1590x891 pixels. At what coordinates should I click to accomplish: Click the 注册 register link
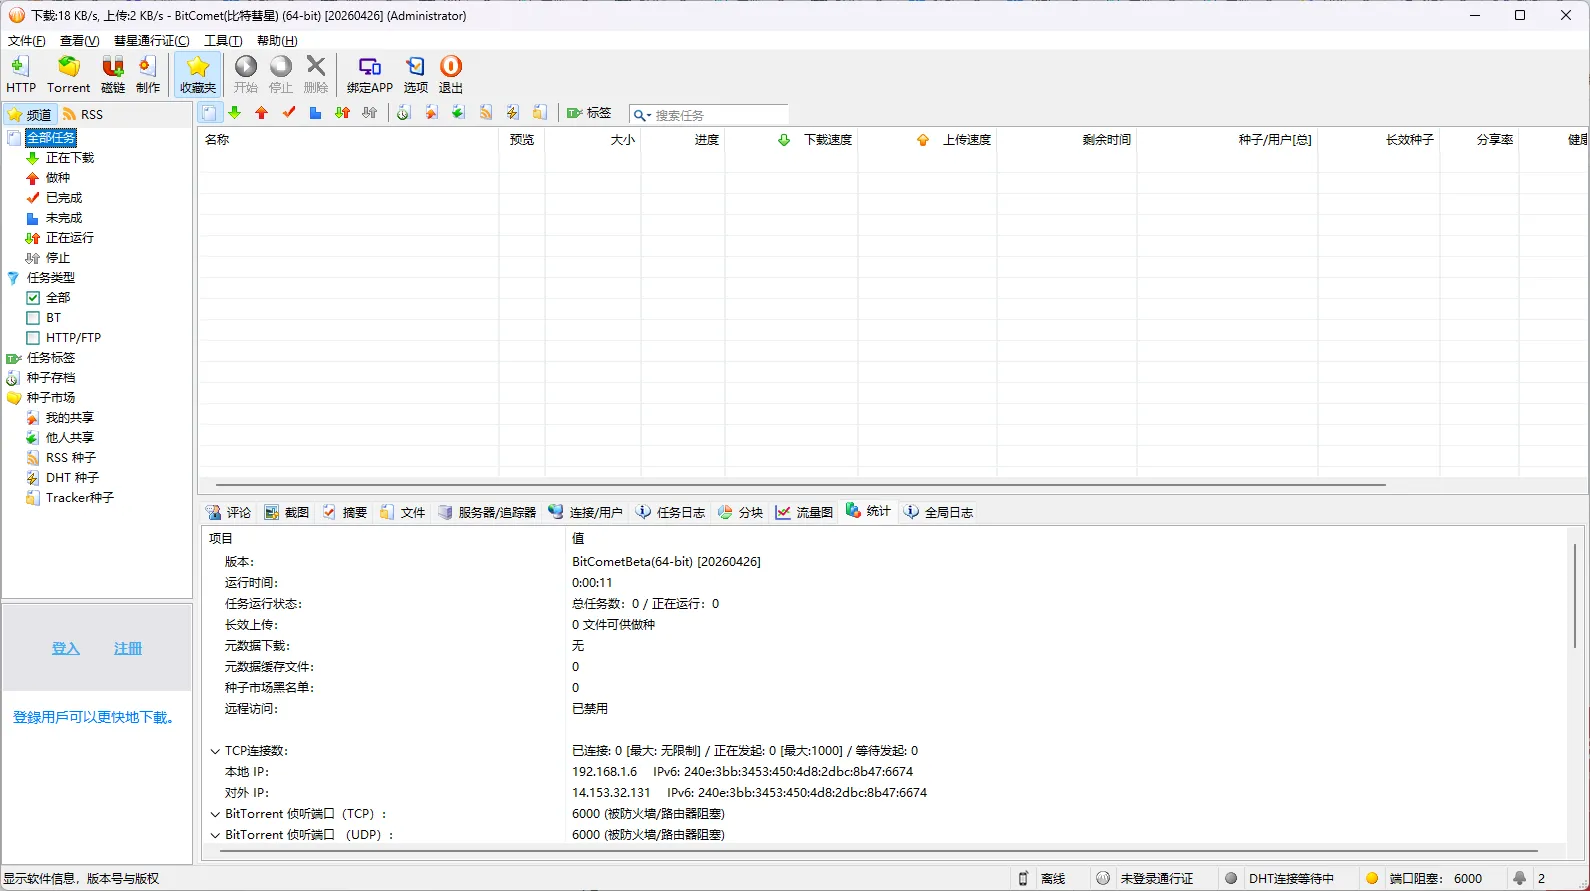(128, 649)
